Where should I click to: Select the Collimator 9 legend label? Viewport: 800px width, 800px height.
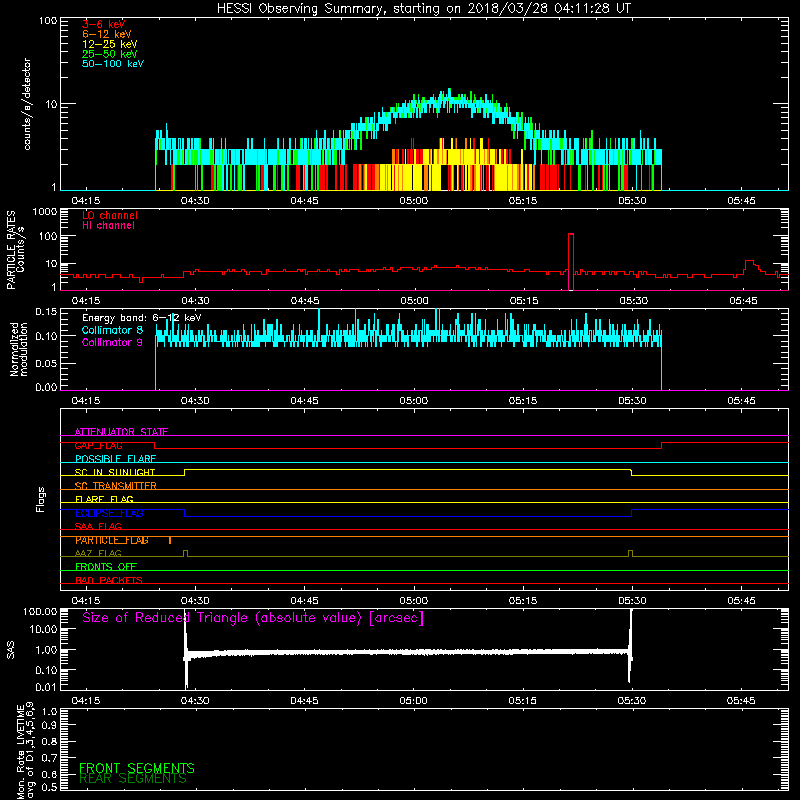tap(112, 342)
